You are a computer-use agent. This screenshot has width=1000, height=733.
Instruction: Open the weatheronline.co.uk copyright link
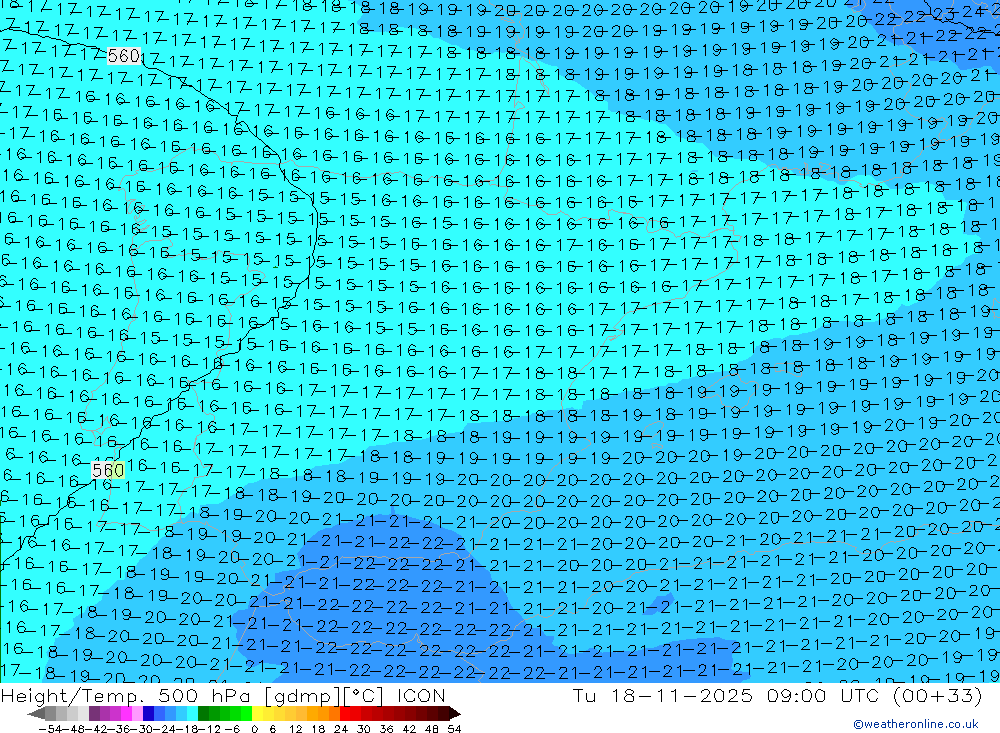pyautogui.click(x=916, y=724)
